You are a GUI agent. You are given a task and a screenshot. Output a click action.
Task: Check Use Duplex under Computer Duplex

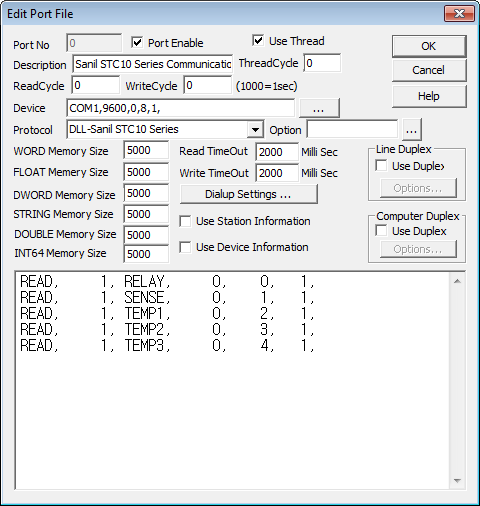(x=381, y=231)
